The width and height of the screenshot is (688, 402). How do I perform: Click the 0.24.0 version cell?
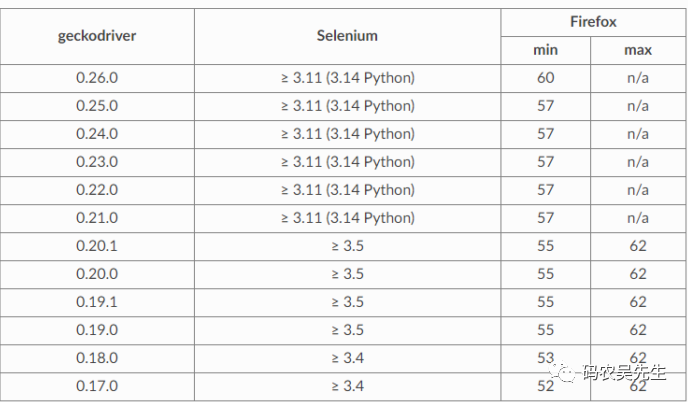point(97,134)
